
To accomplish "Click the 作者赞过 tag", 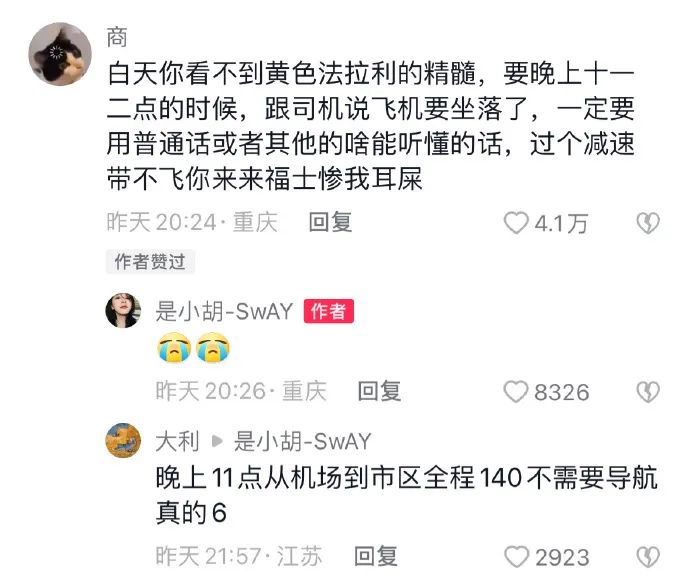I will point(150,262).
